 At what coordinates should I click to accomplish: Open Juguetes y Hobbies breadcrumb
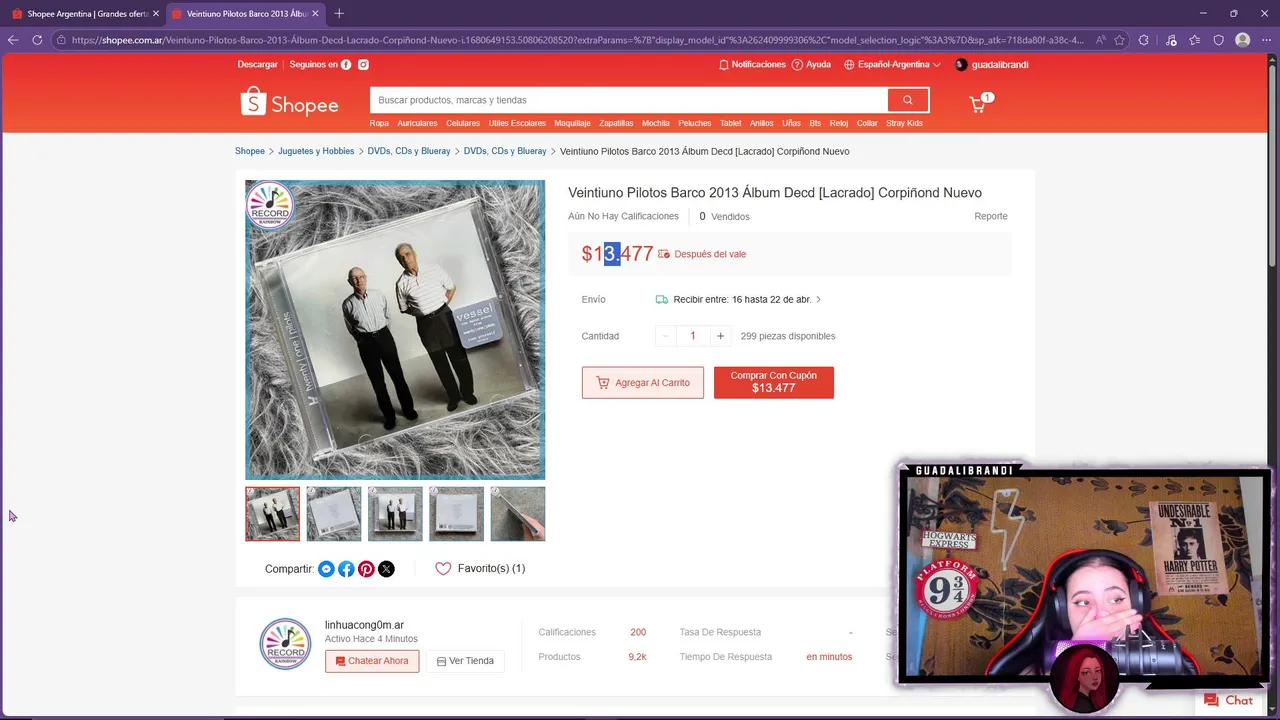click(316, 151)
